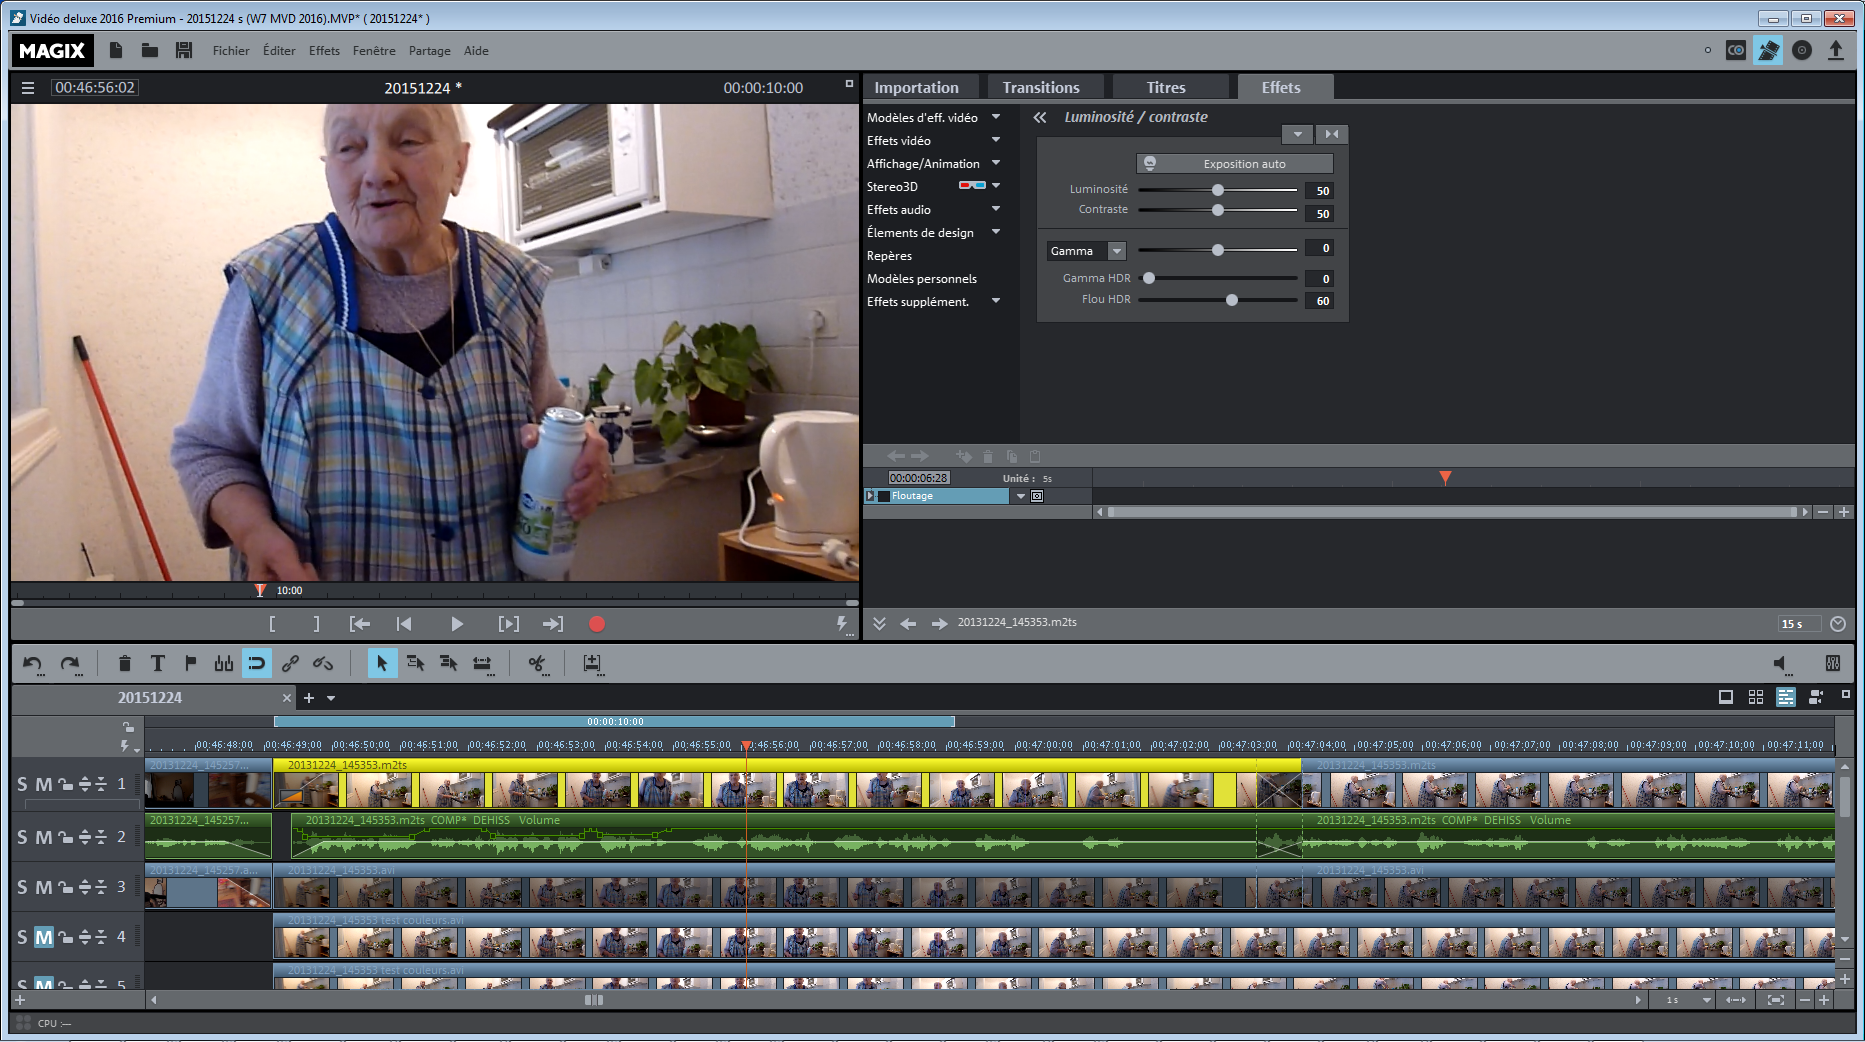Toggle Mute on track 1
The height and width of the screenshot is (1042, 1865).
[x=44, y=784]
